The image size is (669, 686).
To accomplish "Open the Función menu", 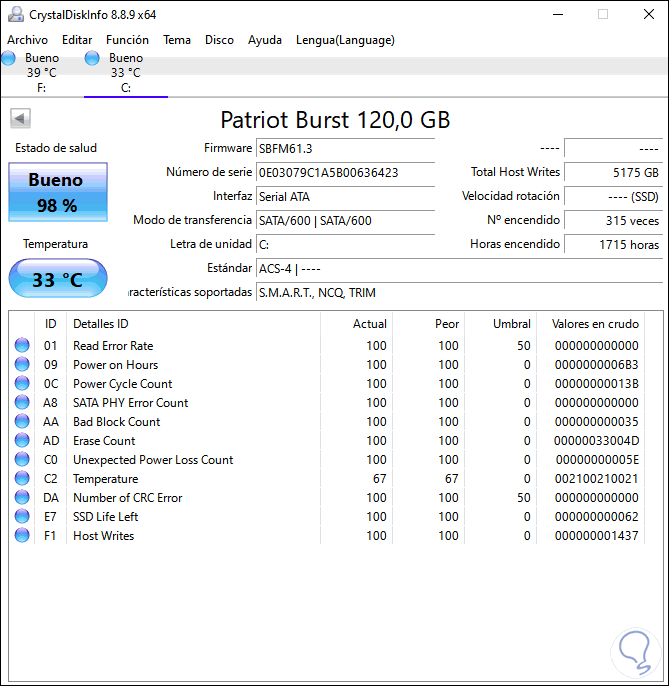I will tap(127, 40).
